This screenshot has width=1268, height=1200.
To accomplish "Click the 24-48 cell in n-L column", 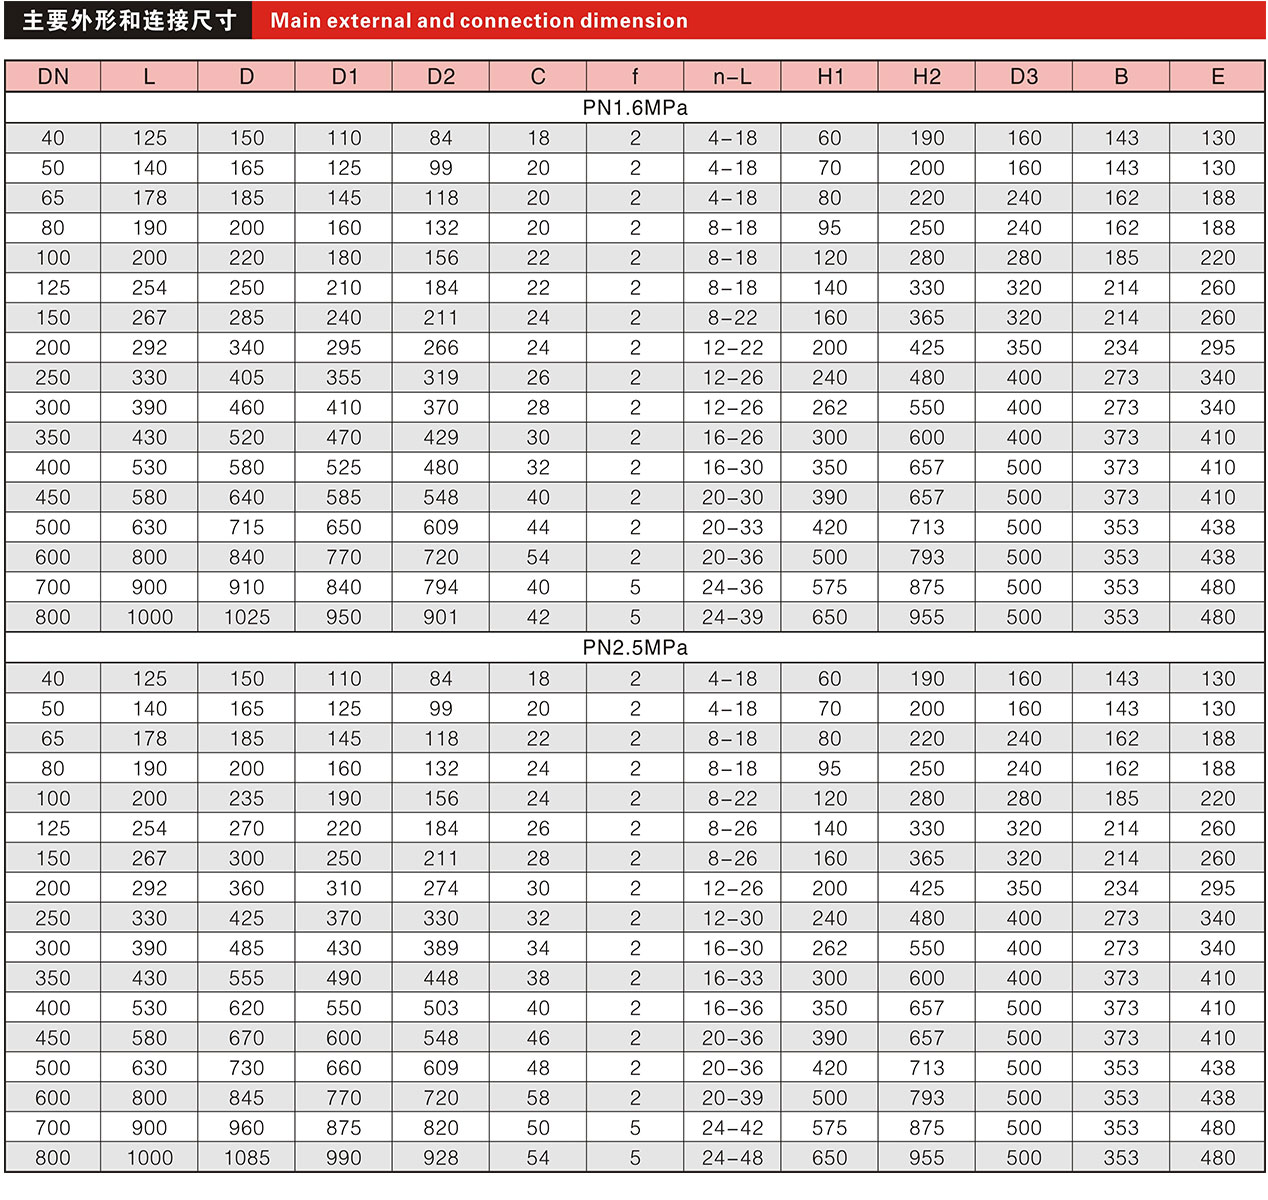I will [732, 1158].
